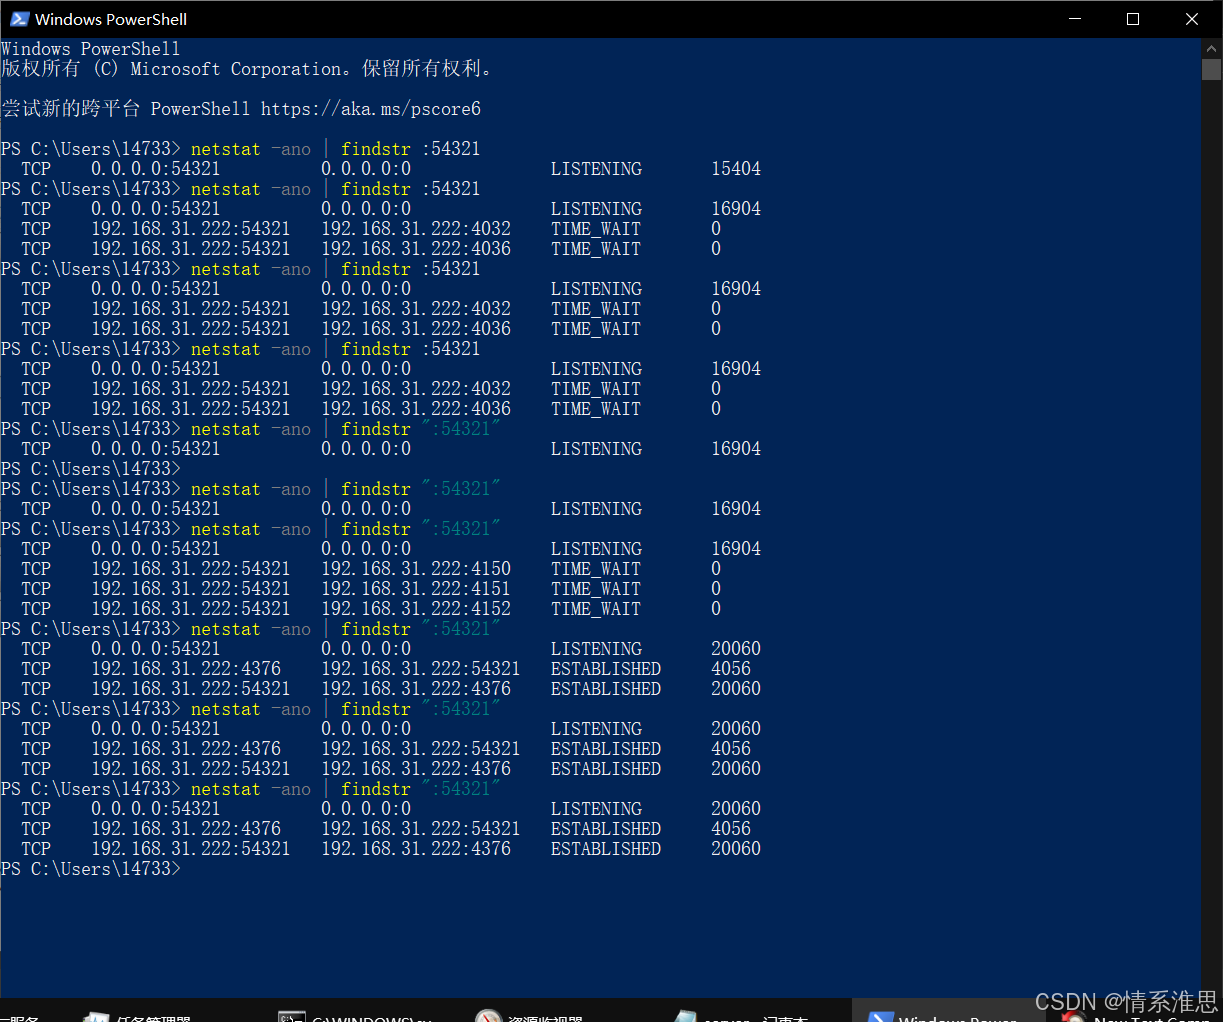Click TIME_WAIT in the :4150 row
This screenshot has width=1223, height=1022.
(x=596, y=569)
